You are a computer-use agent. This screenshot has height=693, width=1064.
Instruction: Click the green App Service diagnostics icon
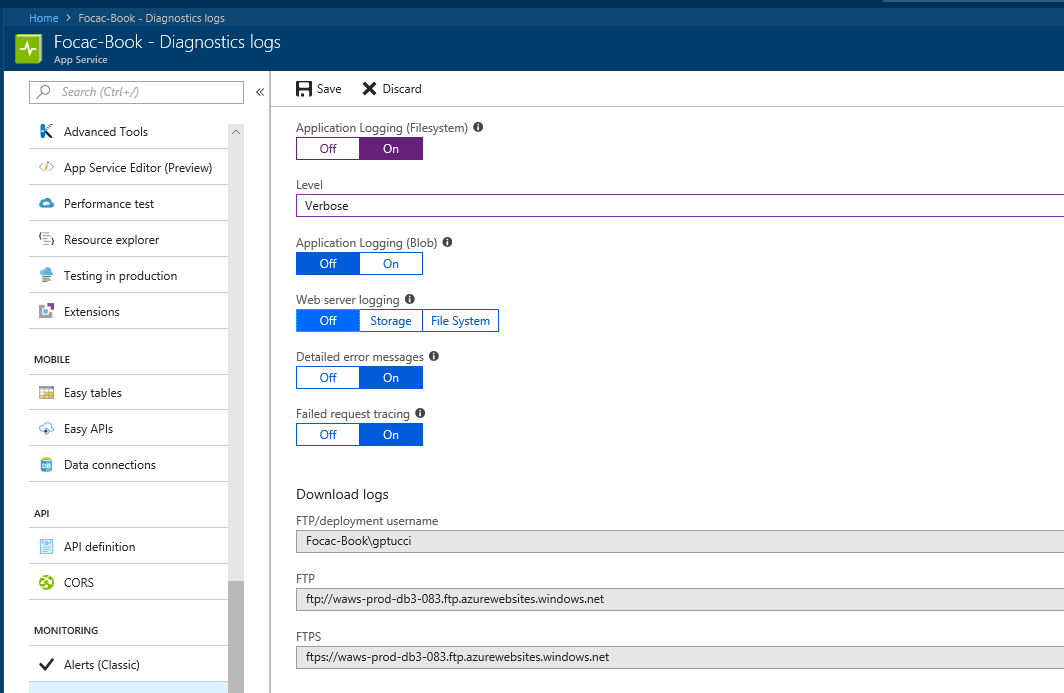click(x=28, y=49)
